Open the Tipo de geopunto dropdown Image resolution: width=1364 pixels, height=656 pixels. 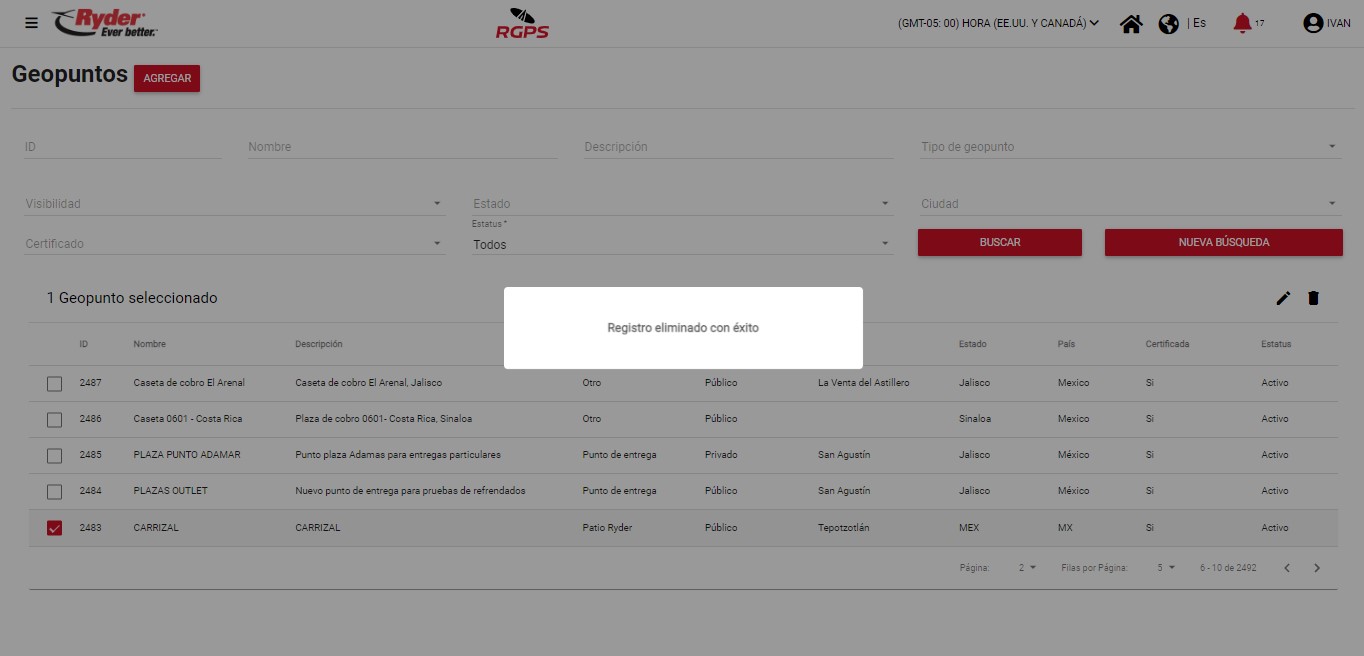tap(1128, 147)
